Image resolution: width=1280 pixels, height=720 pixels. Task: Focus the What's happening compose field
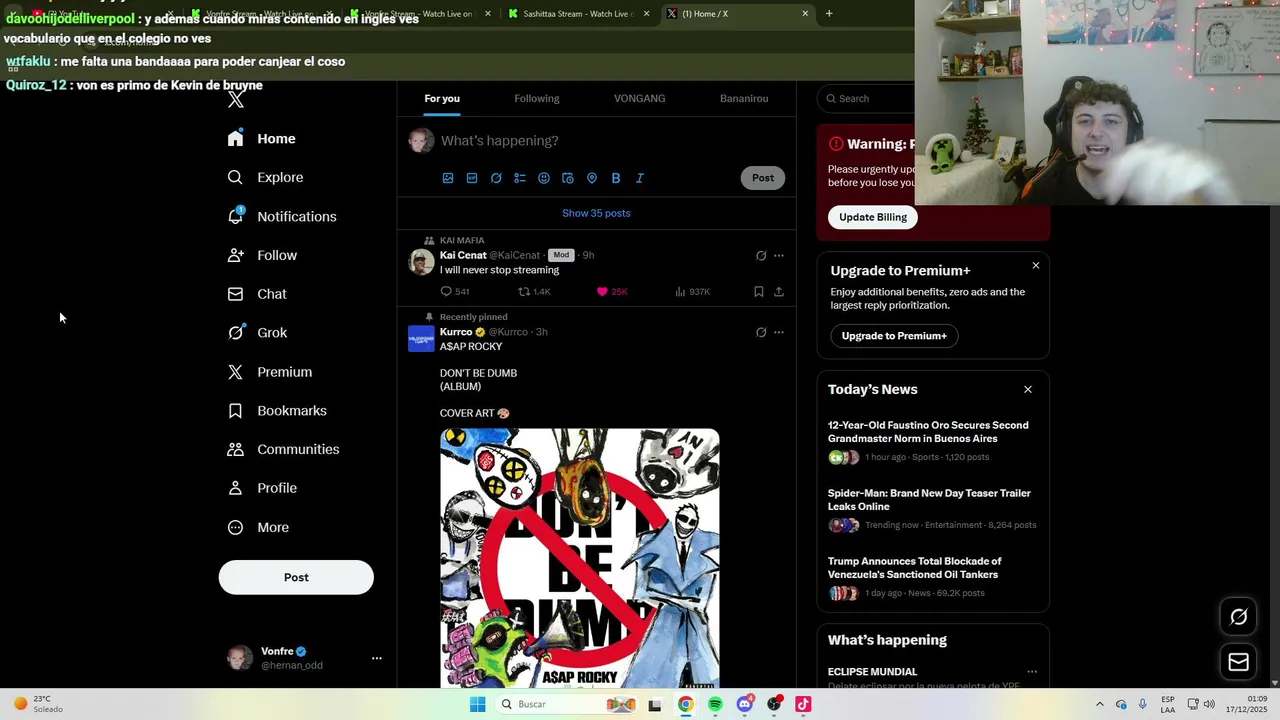pos(500,141)
